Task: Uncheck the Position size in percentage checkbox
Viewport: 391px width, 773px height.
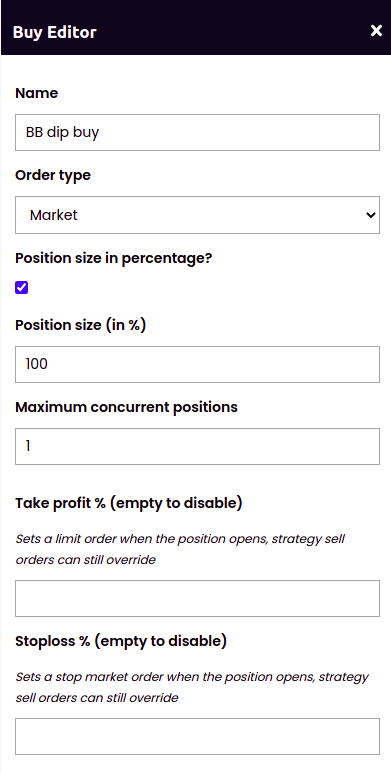Action: [22, 288]
